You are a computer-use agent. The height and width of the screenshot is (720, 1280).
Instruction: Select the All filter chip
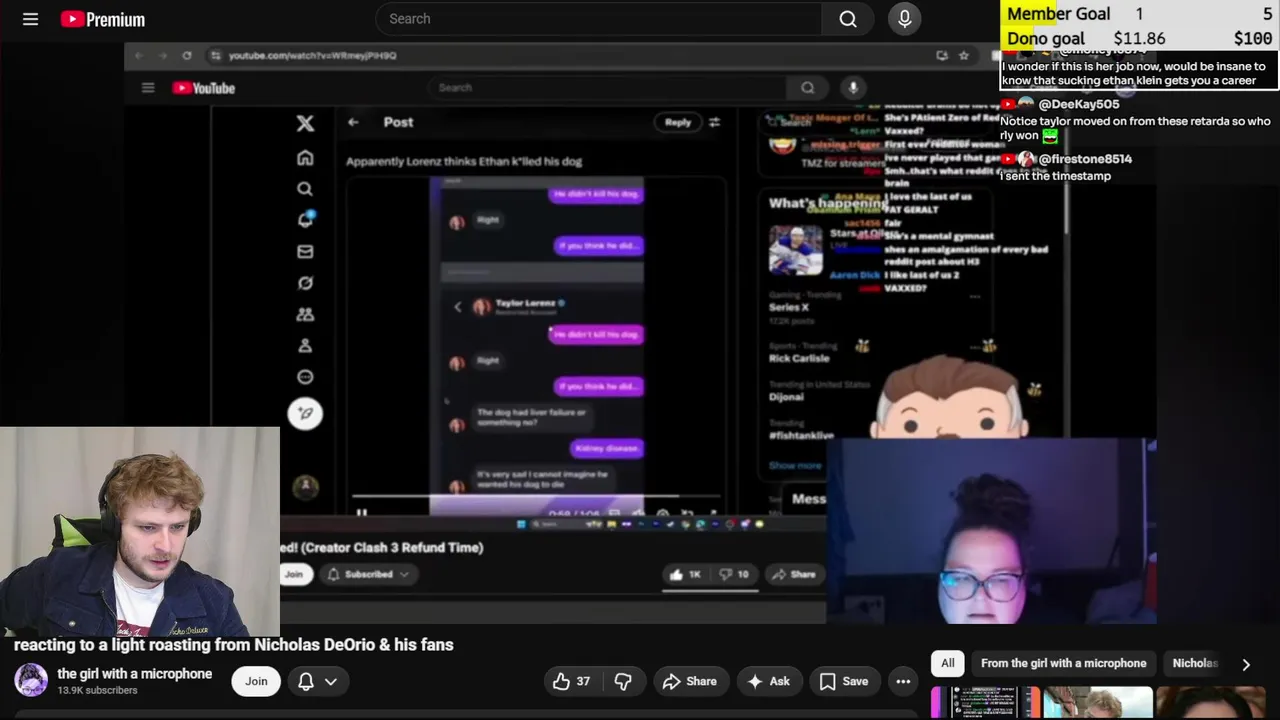[947, 663]
